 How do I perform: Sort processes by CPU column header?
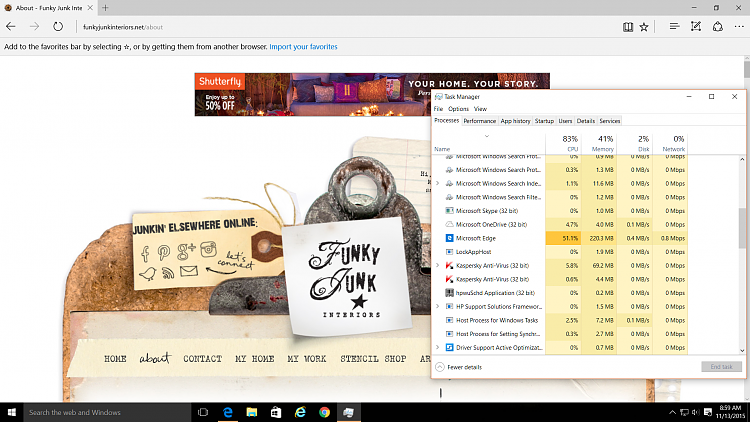click(571, 143)
